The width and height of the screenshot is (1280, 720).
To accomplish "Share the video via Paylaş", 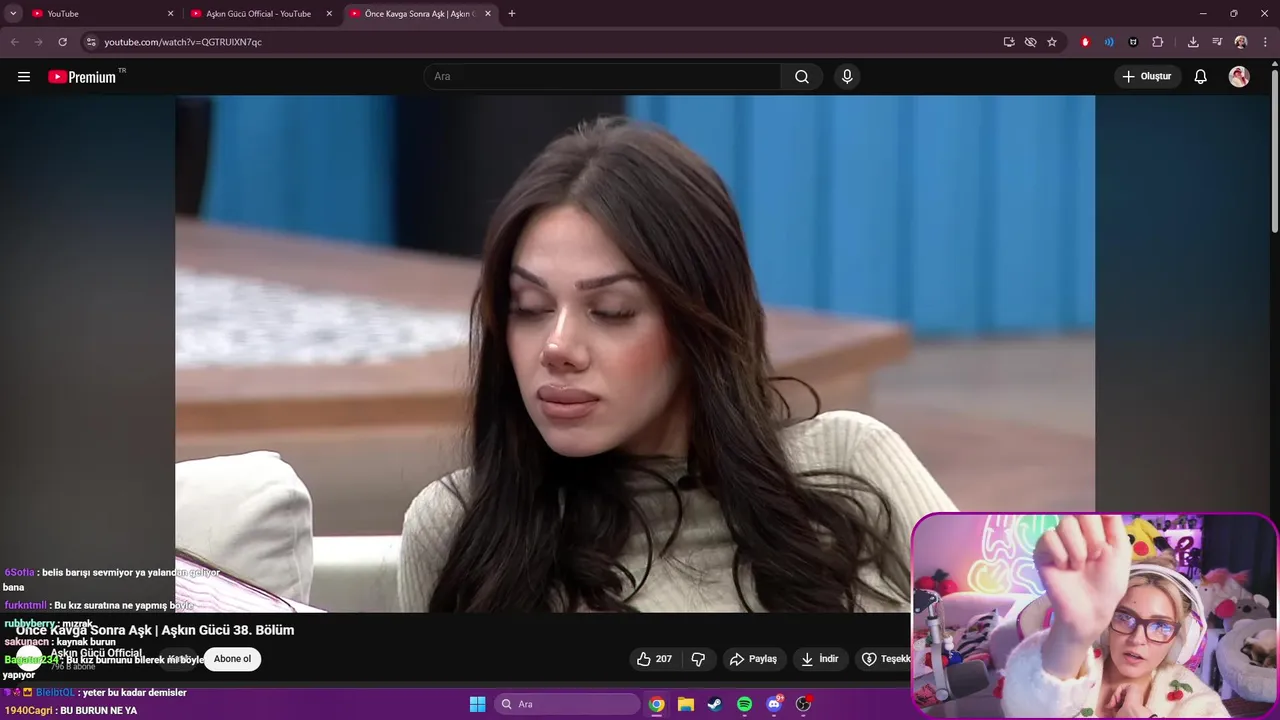I will pyautogui.click(x=754, y=659).
